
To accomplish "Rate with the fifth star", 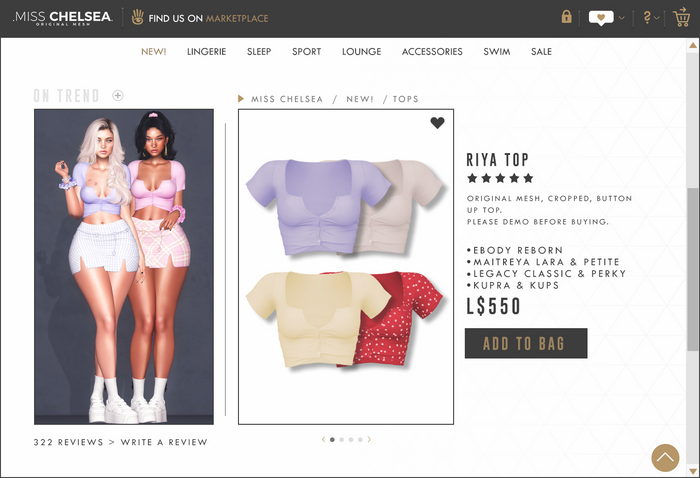I will [528, 179].
